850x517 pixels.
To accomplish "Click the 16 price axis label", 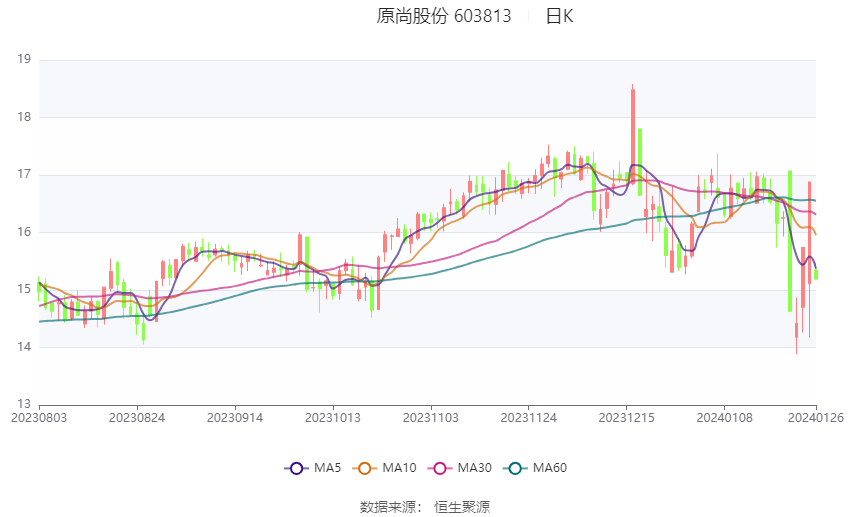I will pyautogui.click(x=24, y=232).
